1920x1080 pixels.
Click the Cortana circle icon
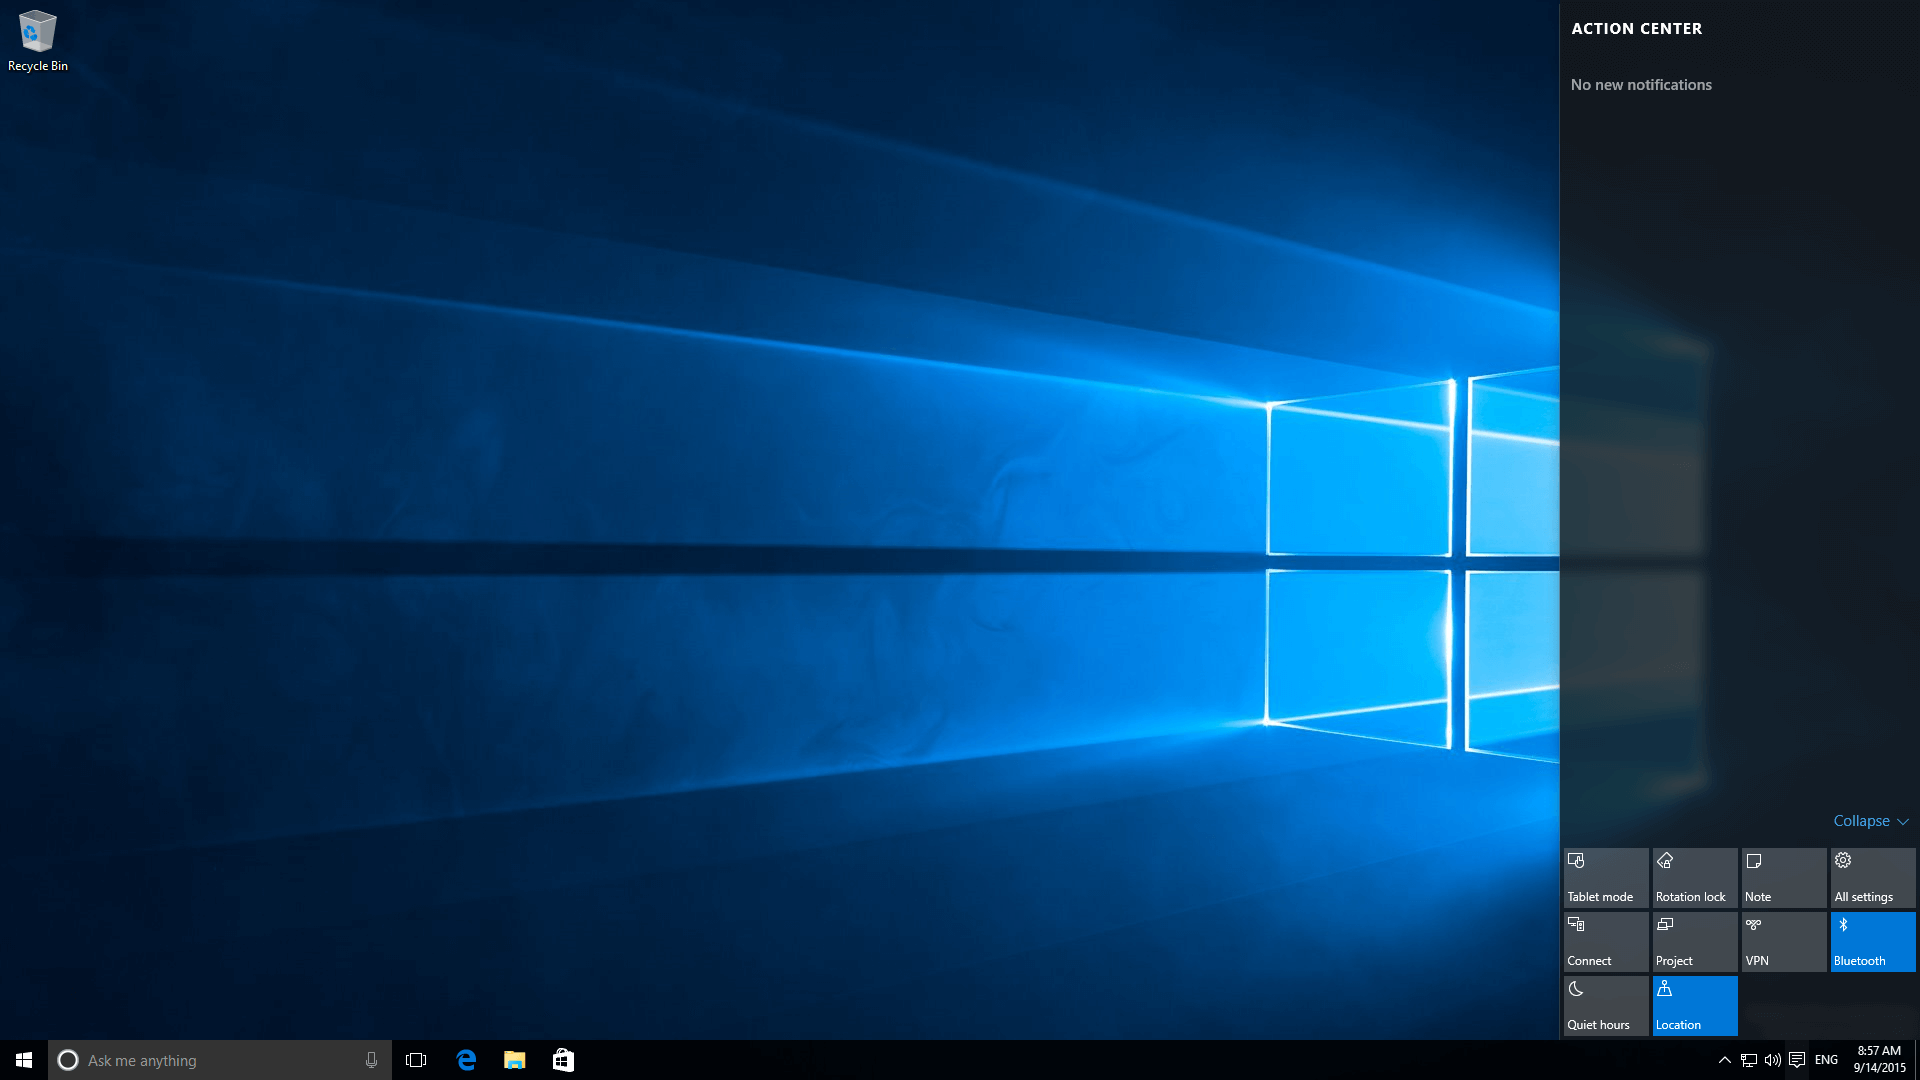coord(68,1060)
